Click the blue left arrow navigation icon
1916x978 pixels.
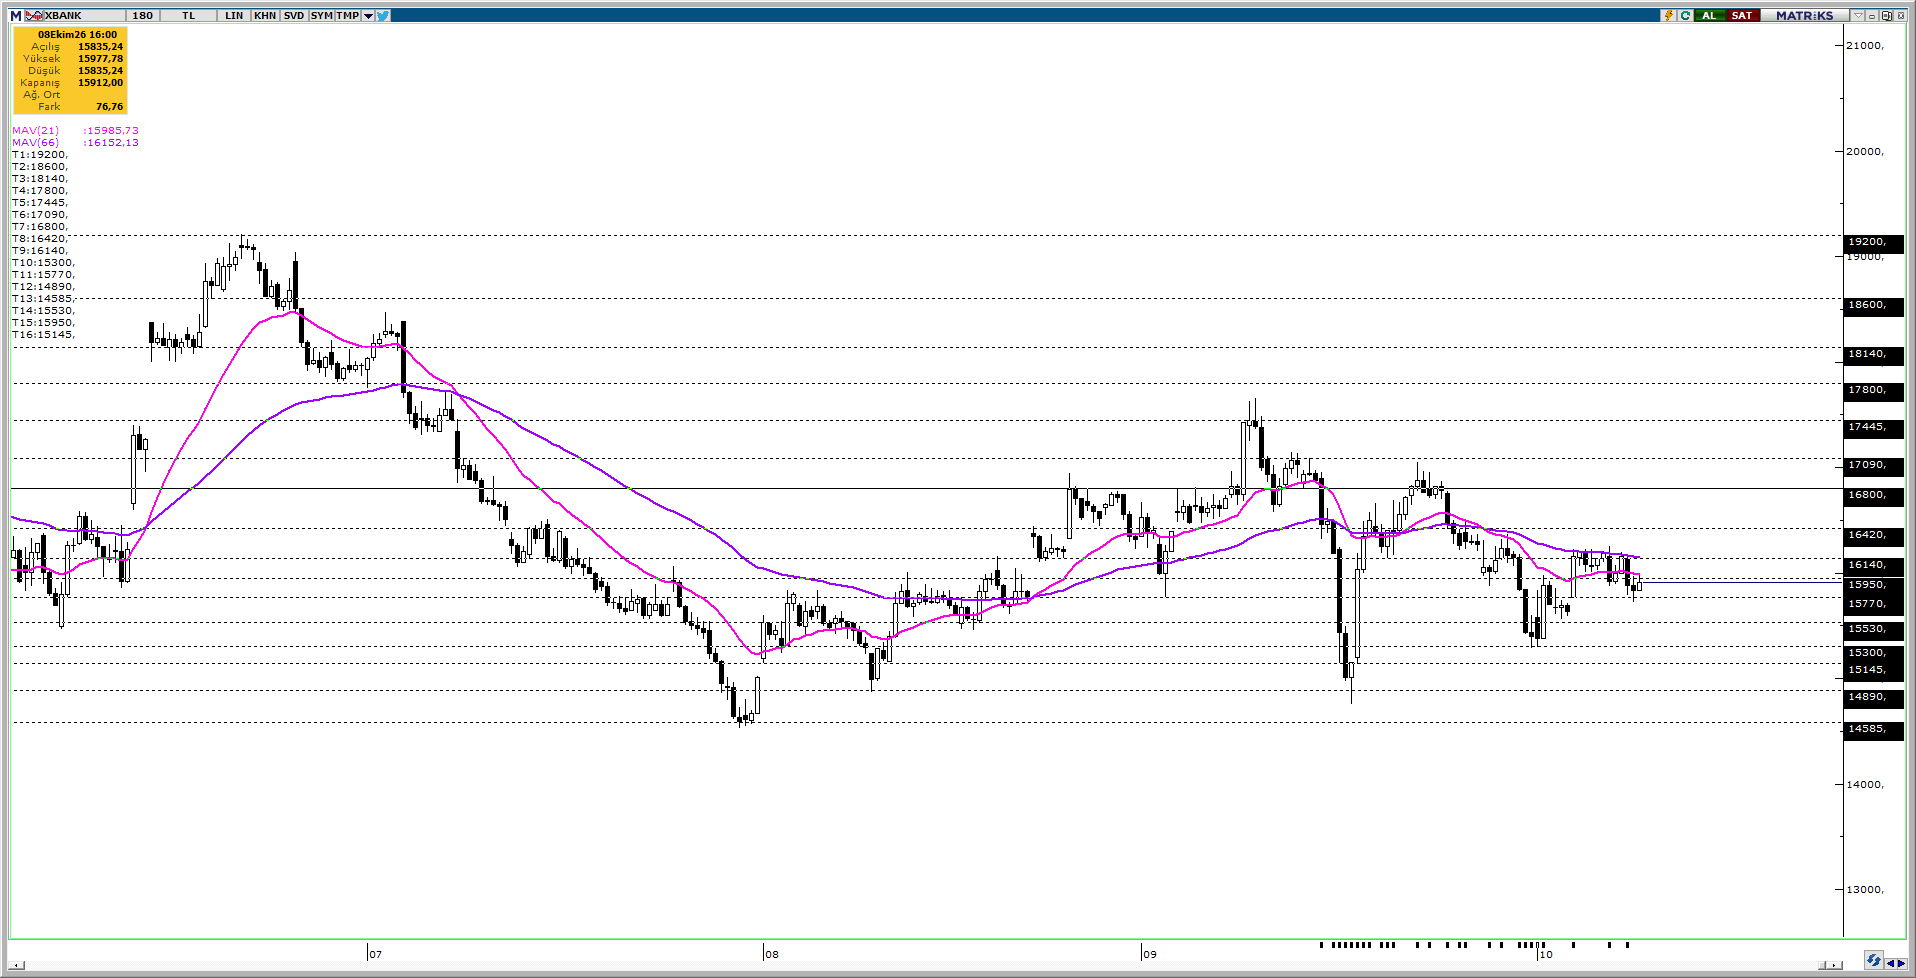(1890, 964)
